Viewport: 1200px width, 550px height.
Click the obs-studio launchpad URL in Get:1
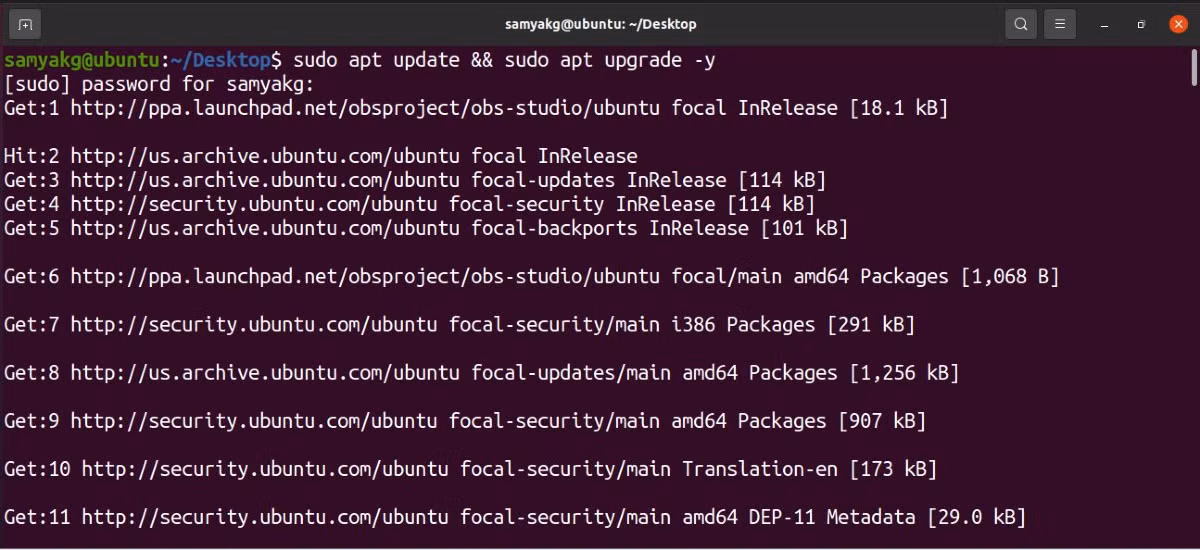click(x=365, y=108)
